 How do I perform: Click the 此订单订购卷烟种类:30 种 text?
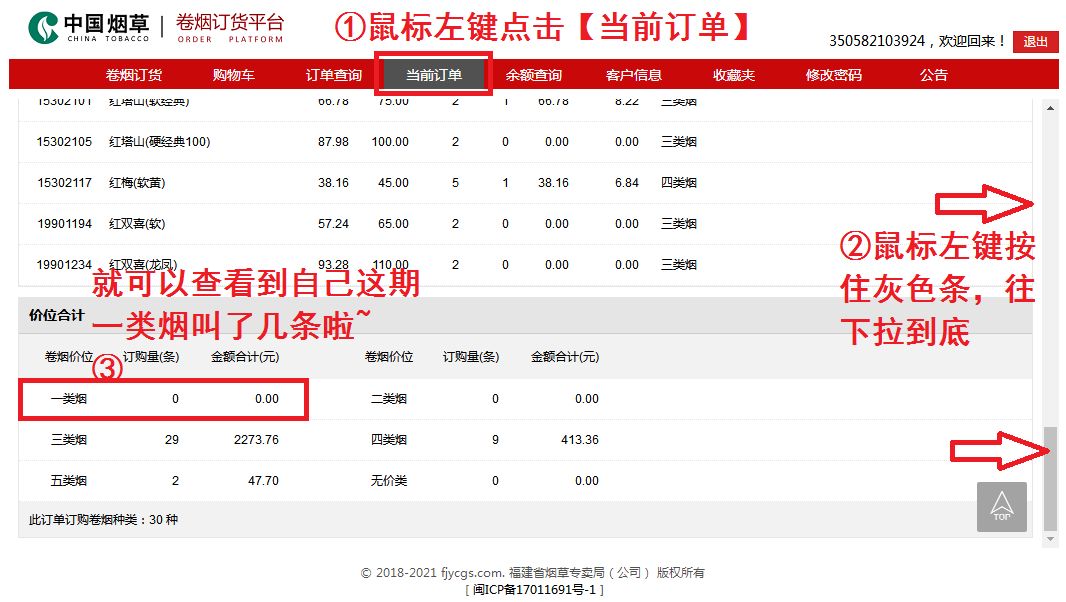[x=103, y=519]
